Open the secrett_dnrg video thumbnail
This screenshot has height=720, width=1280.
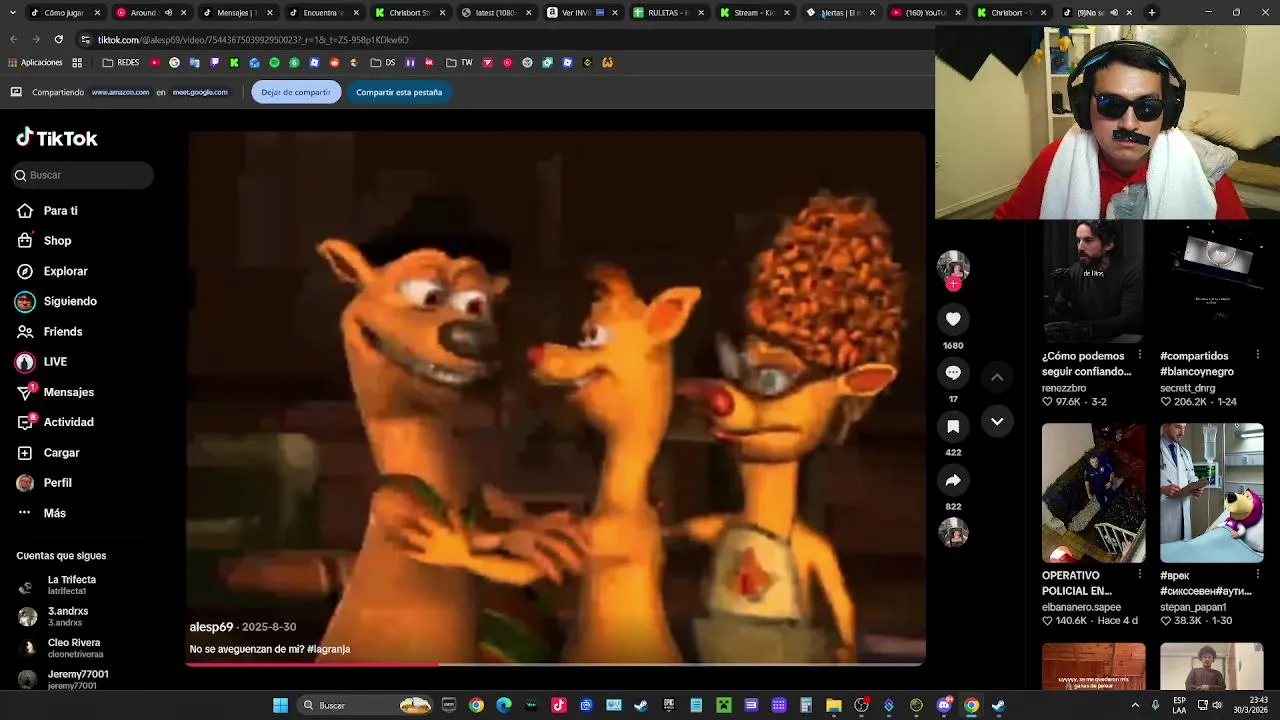[1211, 281]
